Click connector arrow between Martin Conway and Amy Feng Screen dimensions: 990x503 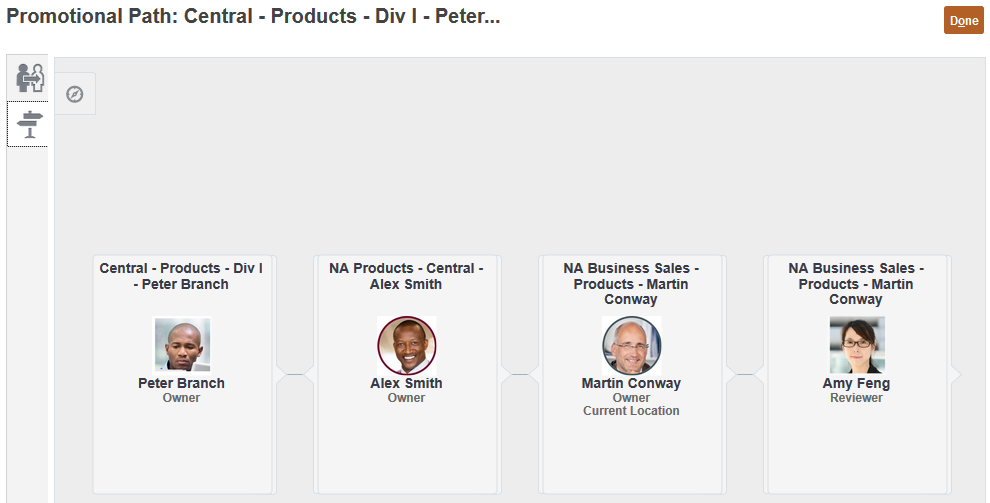(744, 374)
